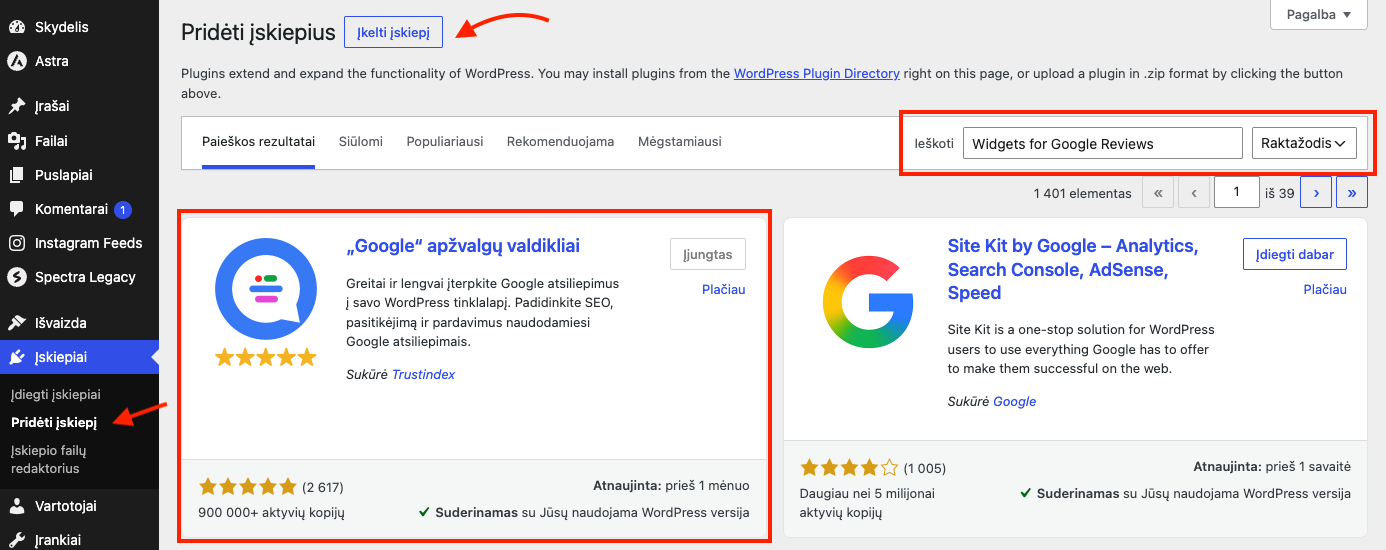
Task: Select the Spectra Legacy icon
Action: [17, 277]
